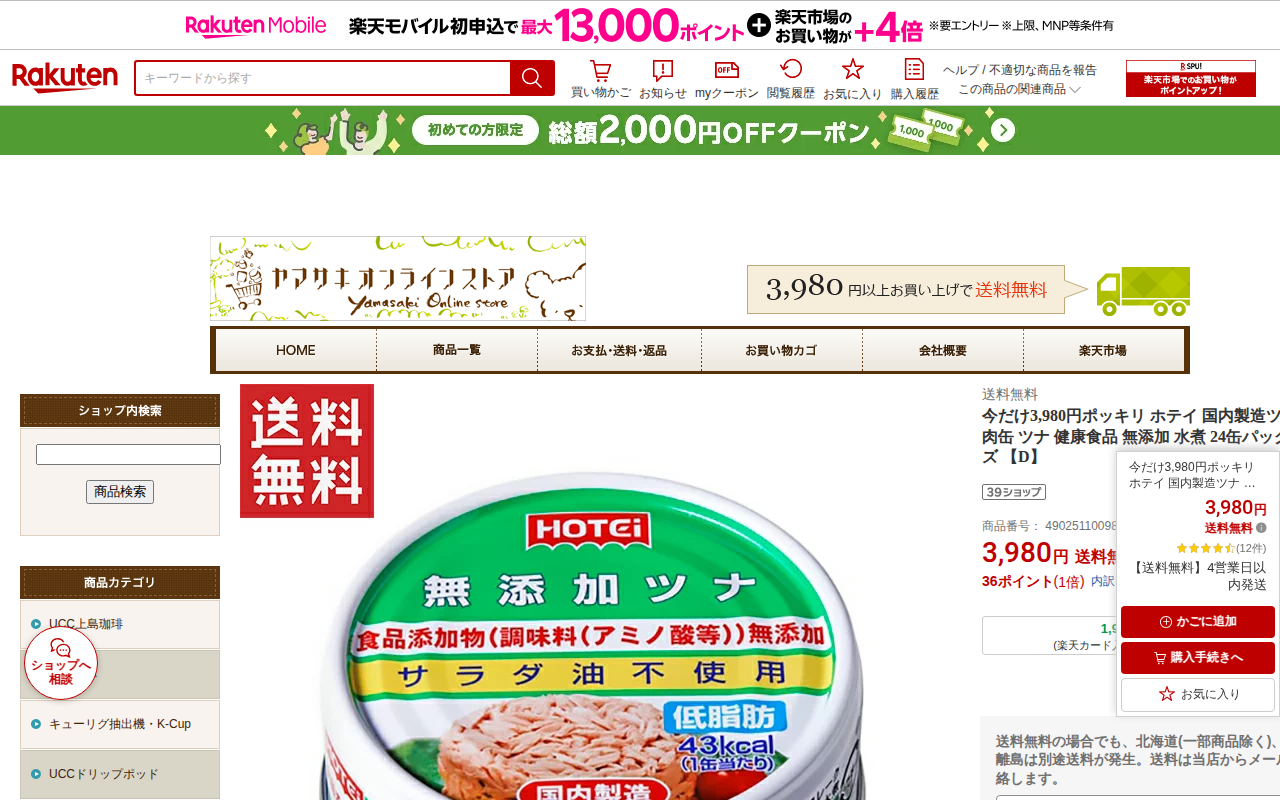Click the かごに追加 button
The image size is (1280, 800).
(1198, 622)
